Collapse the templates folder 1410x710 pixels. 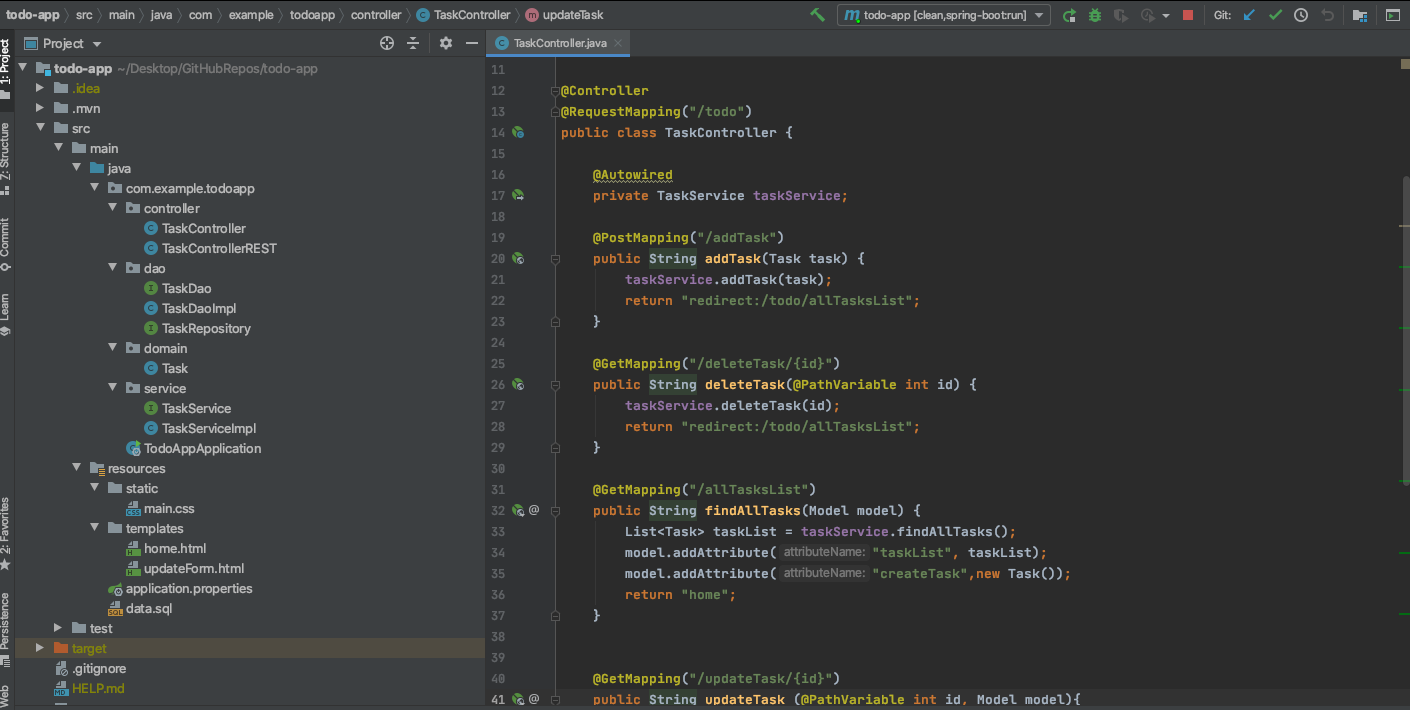point(93,527)
